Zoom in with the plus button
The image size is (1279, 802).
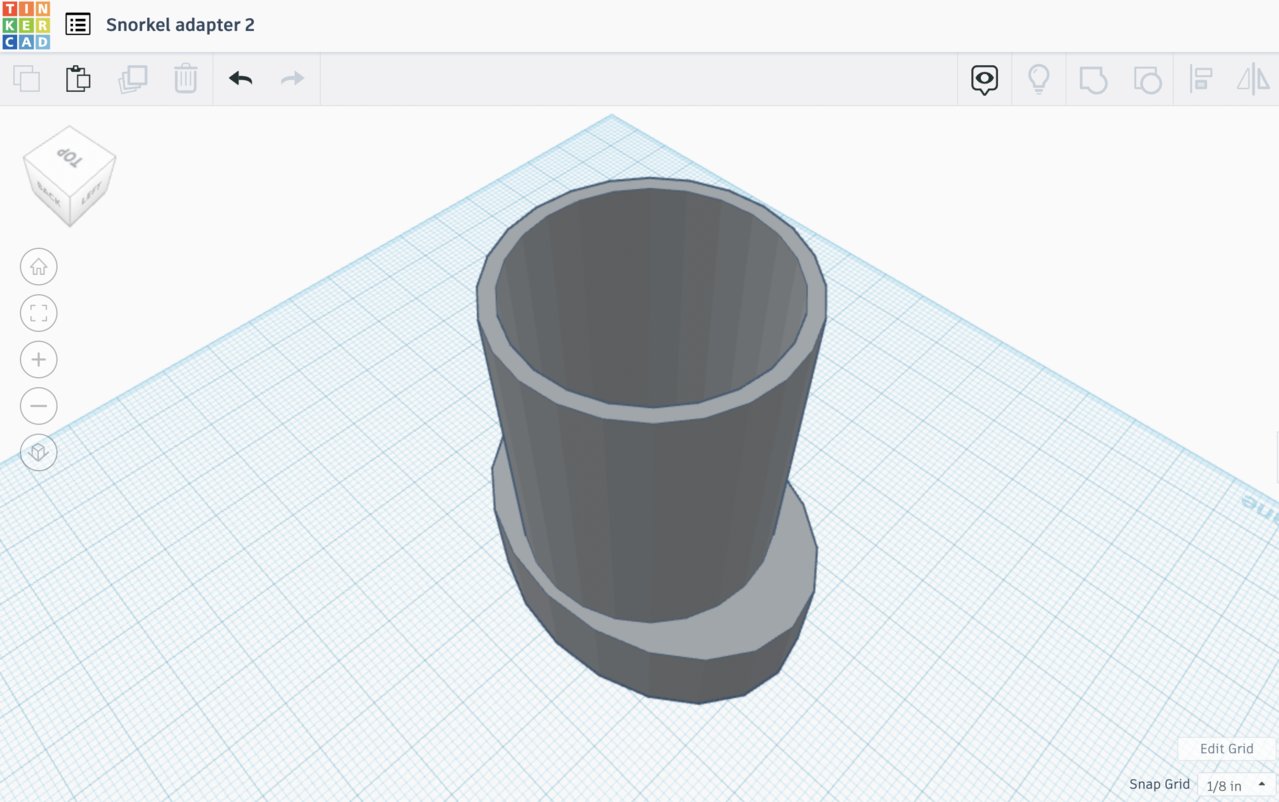tap(39, 360)
